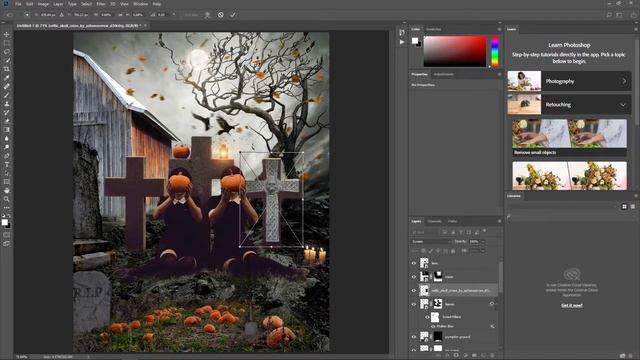Select the Move tool
Viewport: 640px width, 360px height.
pos(7,35)
